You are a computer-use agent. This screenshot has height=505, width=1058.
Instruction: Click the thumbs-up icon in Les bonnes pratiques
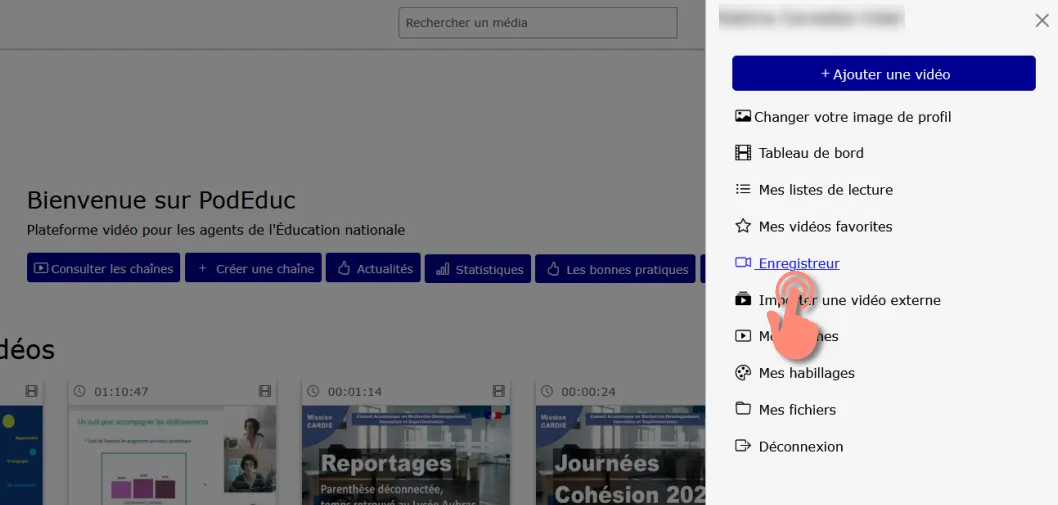(553, 269)
